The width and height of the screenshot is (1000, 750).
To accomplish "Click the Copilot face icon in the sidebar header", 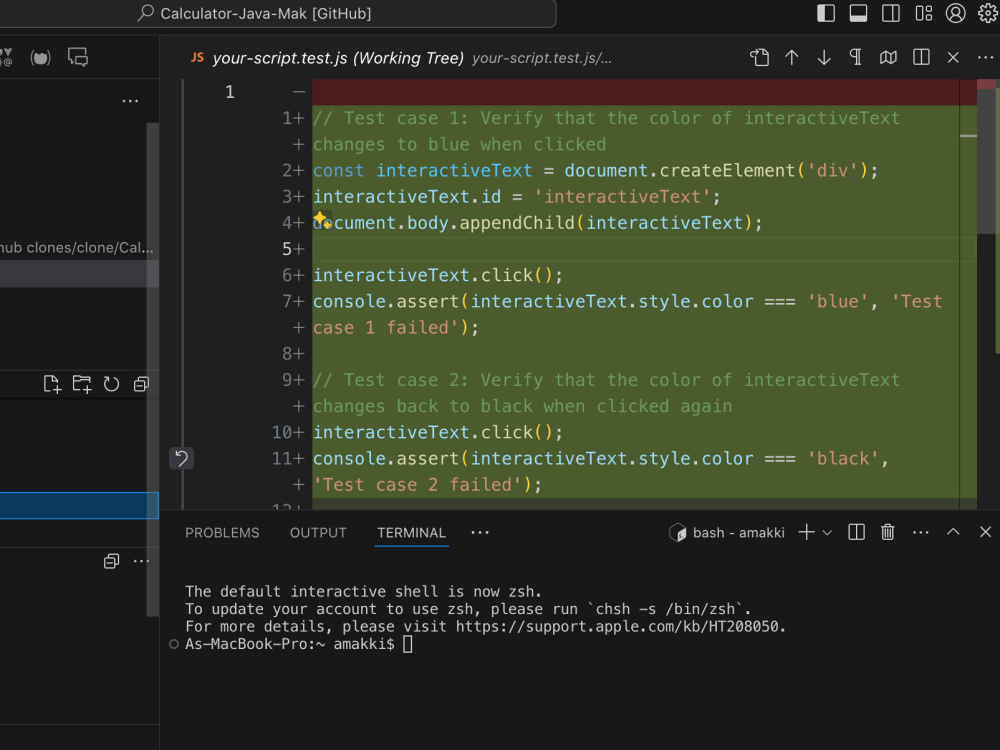I will (x=40, y=58).
